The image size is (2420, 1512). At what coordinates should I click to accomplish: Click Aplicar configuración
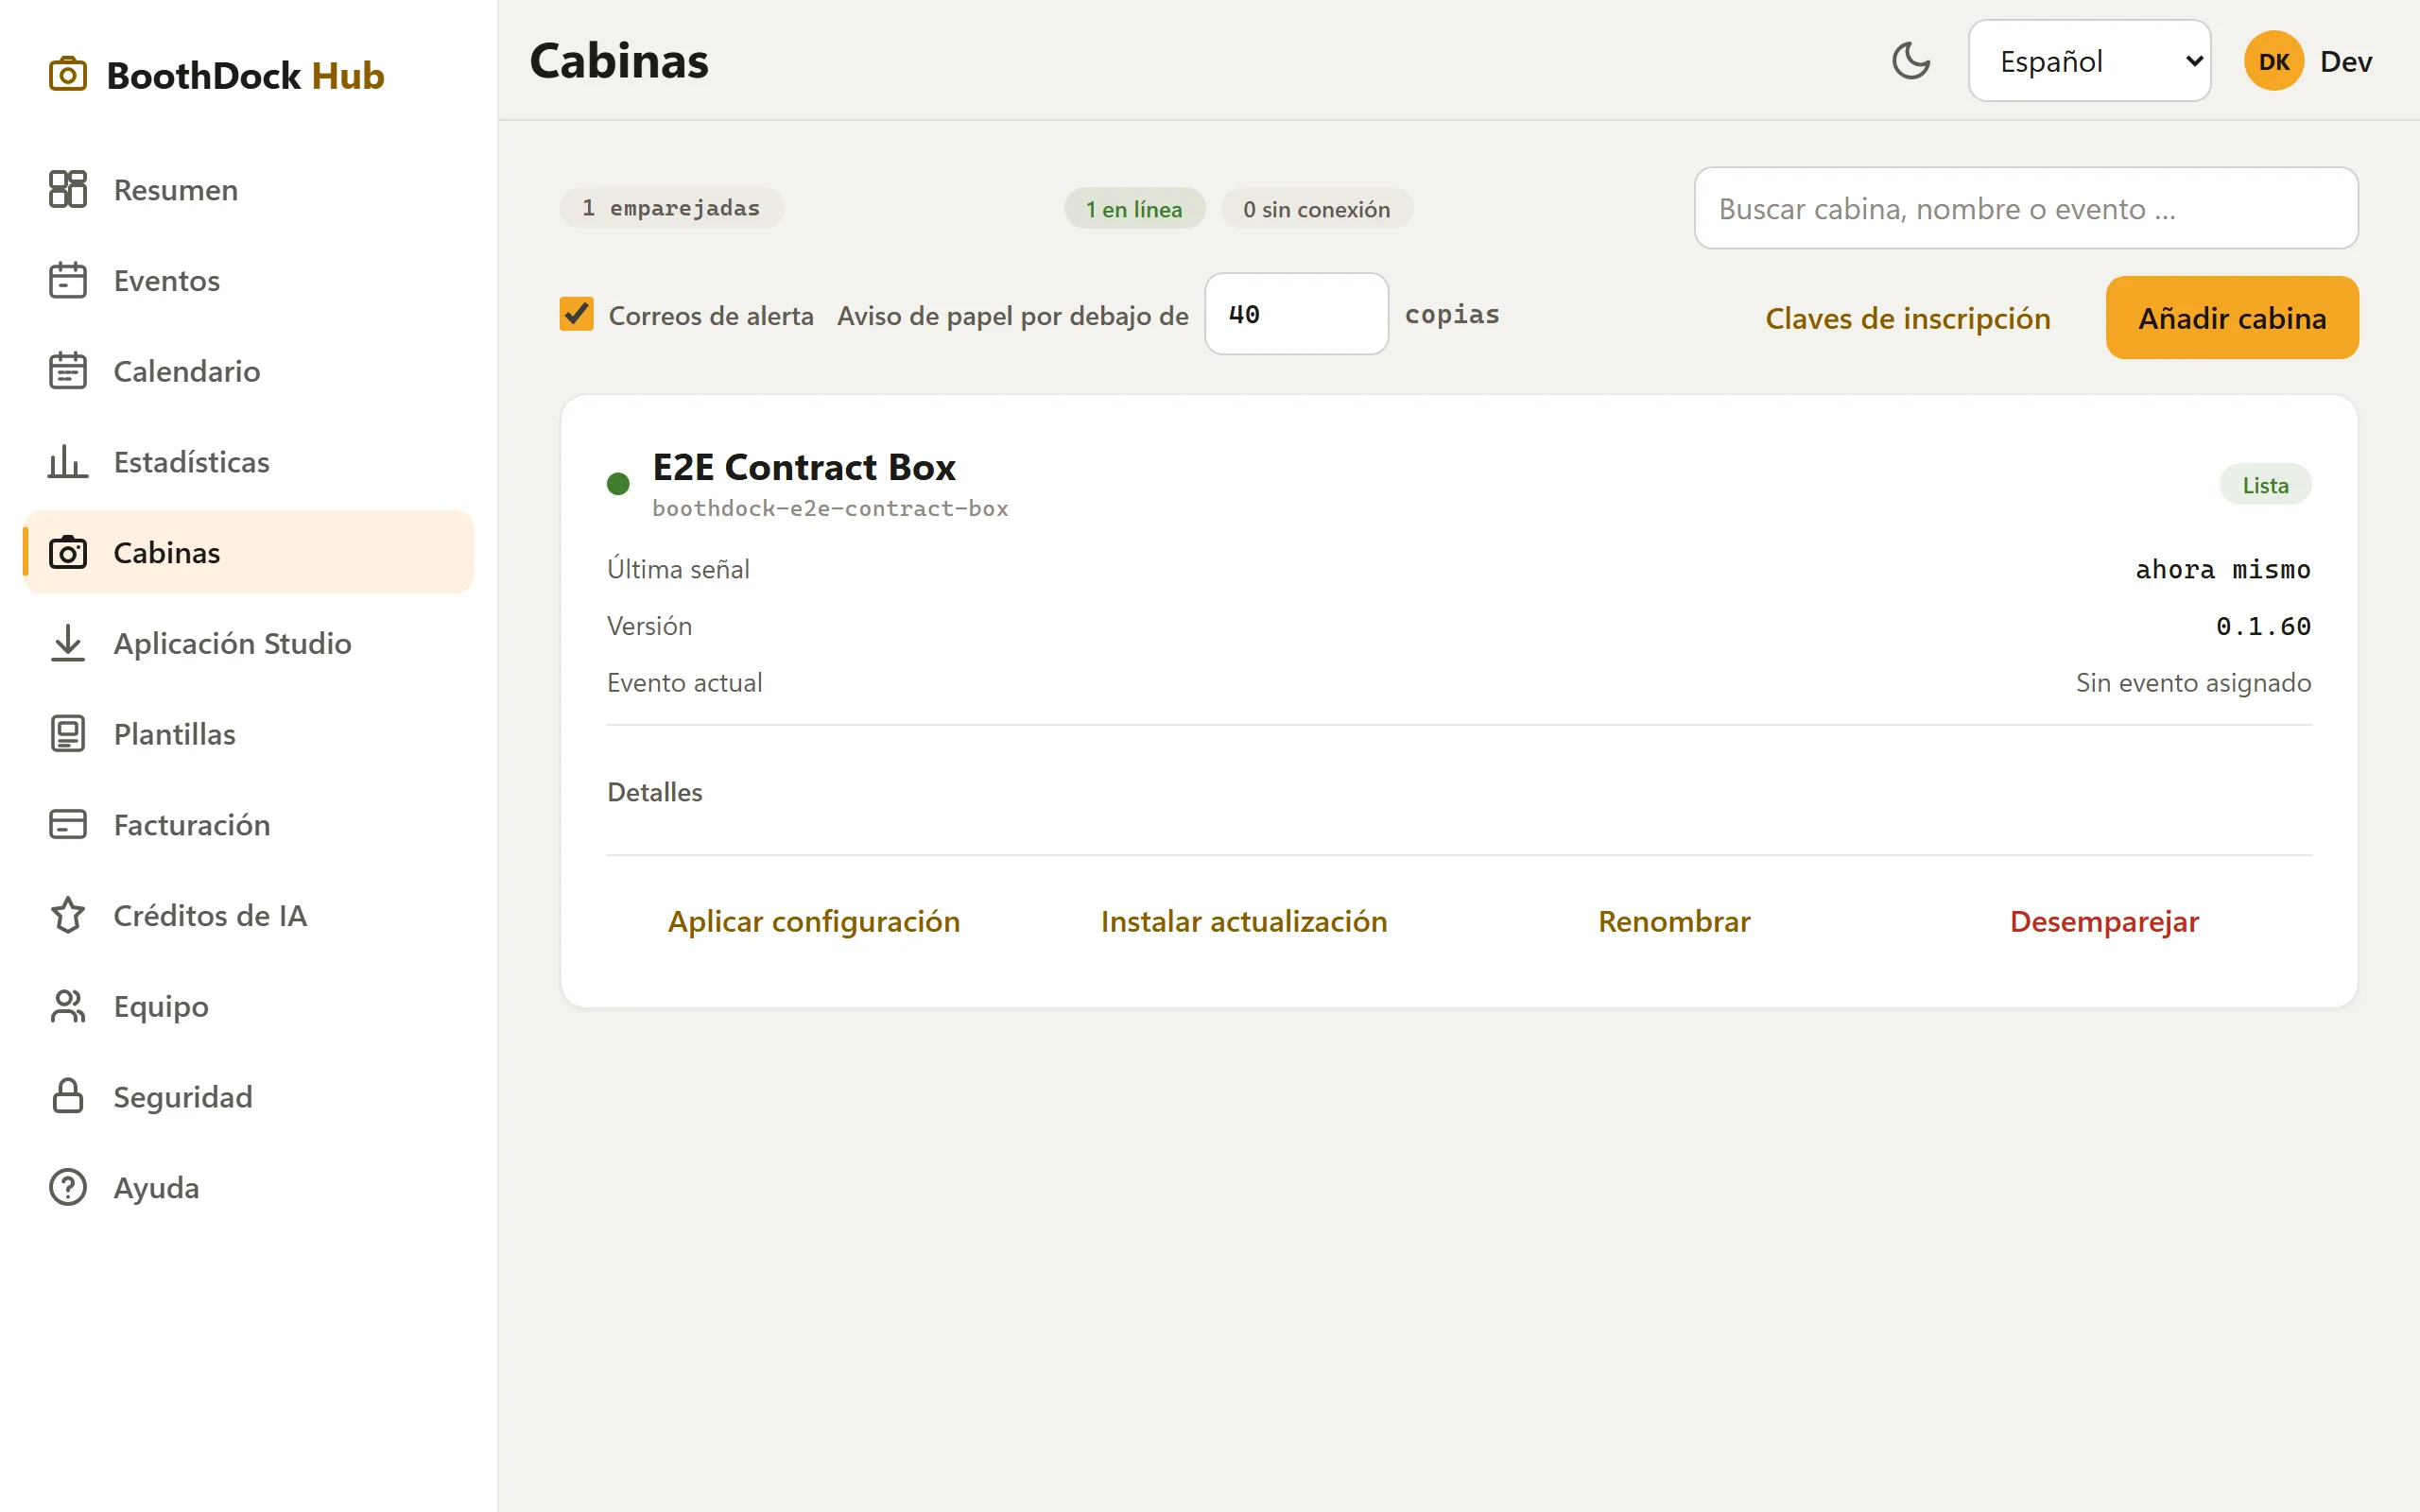tap(814, 921)
